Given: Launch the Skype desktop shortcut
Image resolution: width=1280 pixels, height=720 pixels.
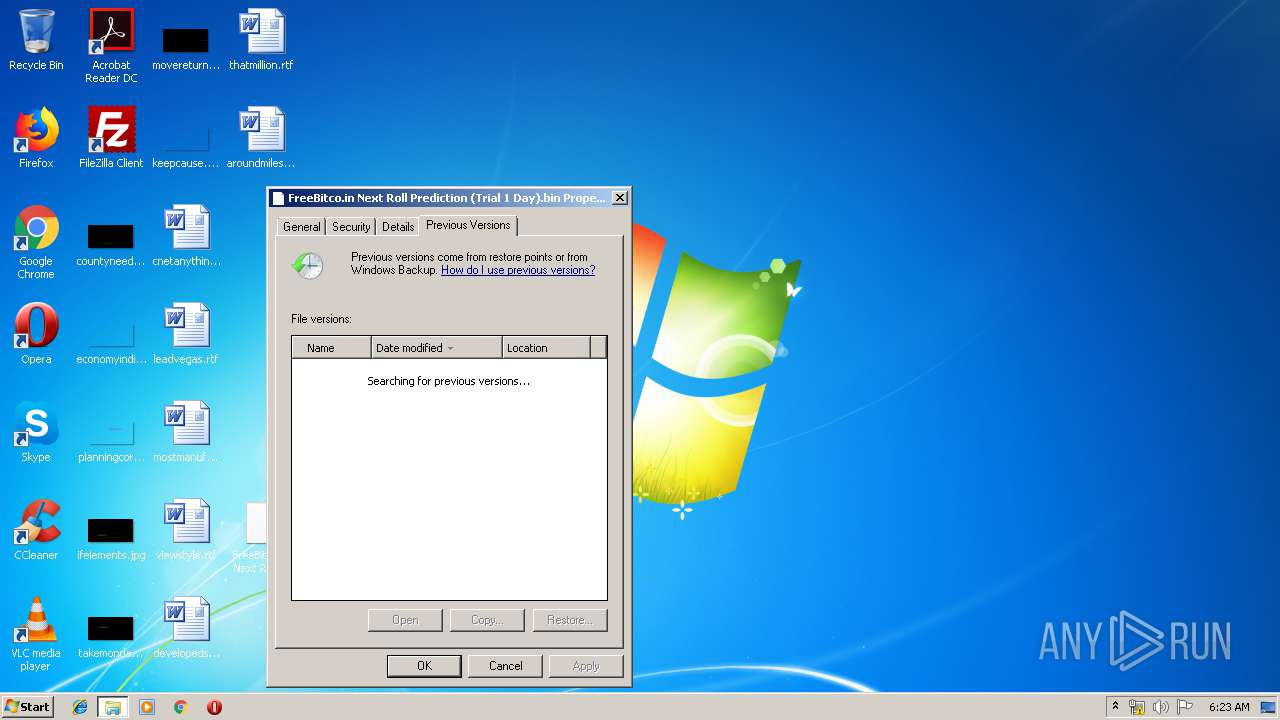Looking at the screenshot, I should click(x=36, y=432).
